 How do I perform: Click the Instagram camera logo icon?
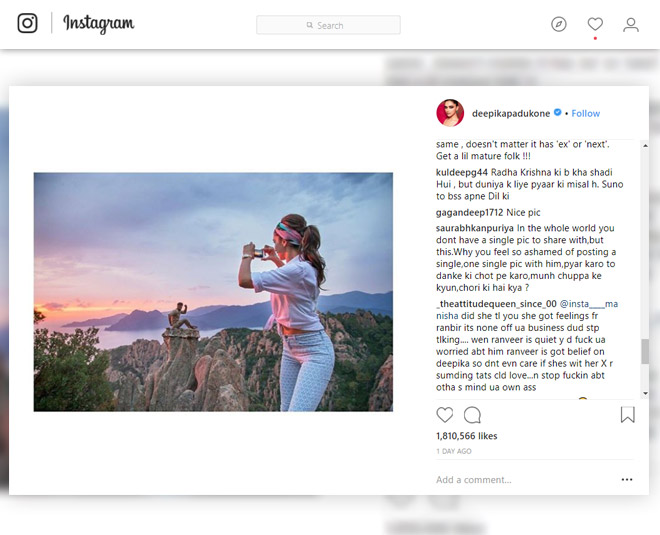28,24
